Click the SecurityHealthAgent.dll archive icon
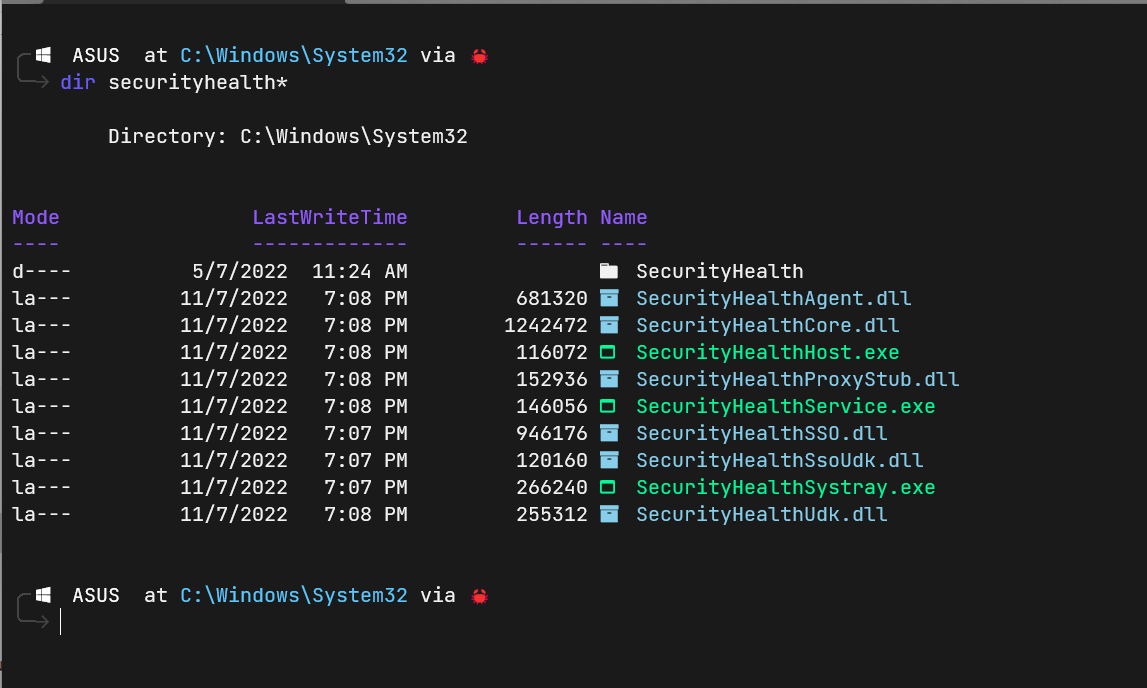 coord(609,298)
